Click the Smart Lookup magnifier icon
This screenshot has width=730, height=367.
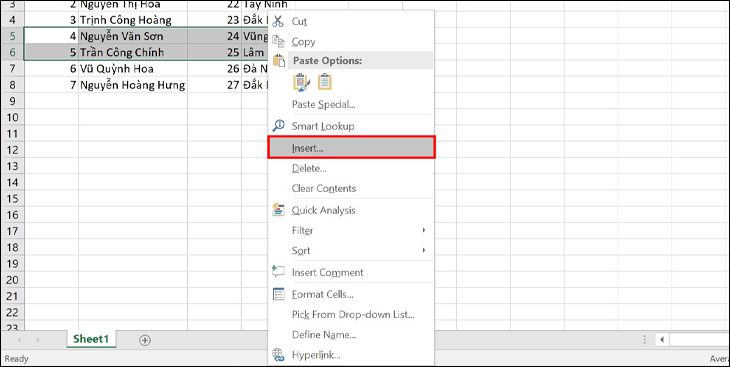278,126
